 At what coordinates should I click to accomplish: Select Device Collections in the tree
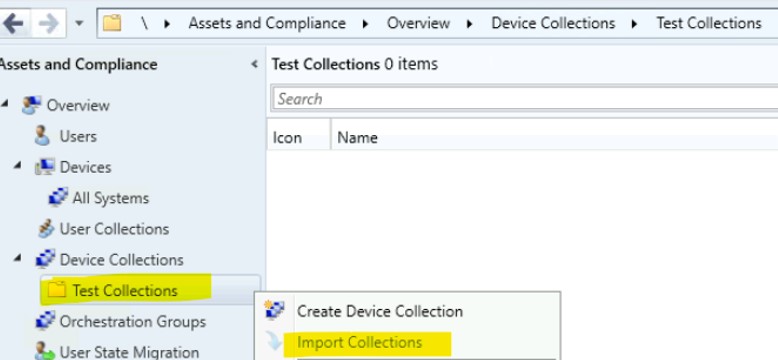122,259
